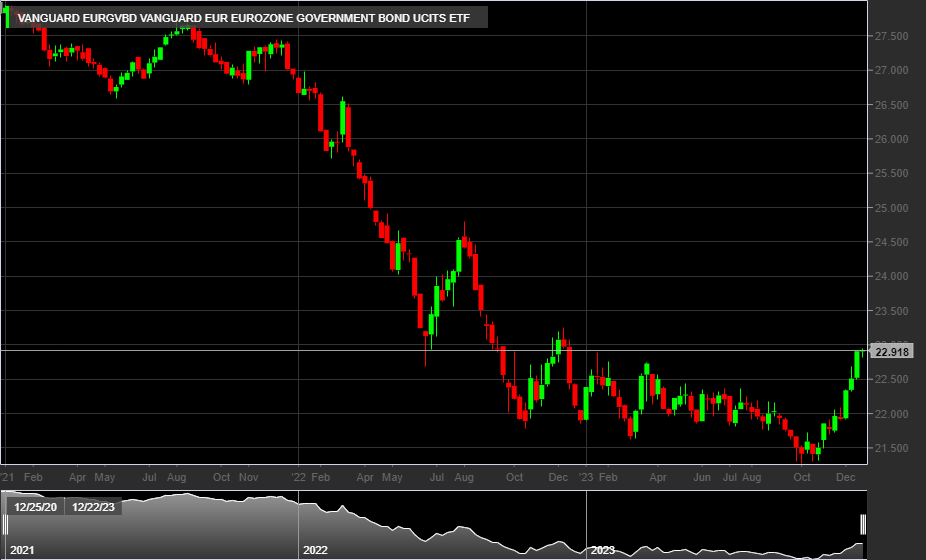Click the 27.500 price axis label

point(891,36)
